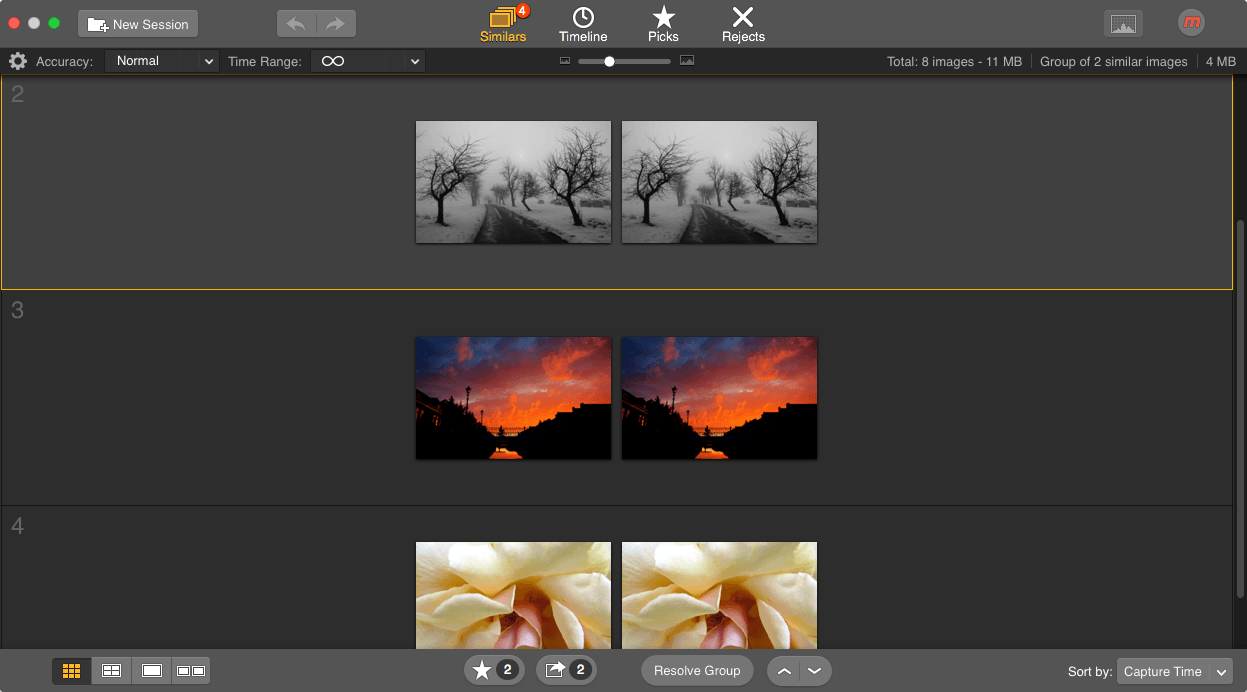The height and width of the screenshot is (692, 1247).
Task: Click the 'Total: 8 images - 11 MB' text
Action: tap(954, 62)
